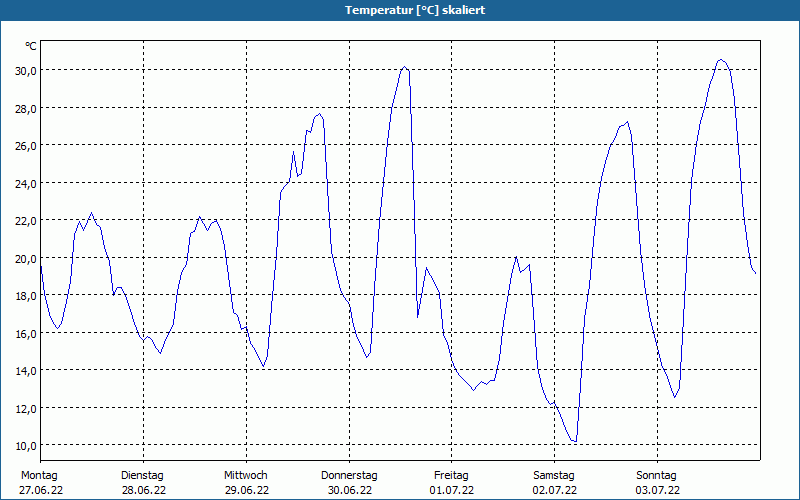Click the Samstag day label
The width and height of the screenshot is (800, 500).
click(554, 476)
